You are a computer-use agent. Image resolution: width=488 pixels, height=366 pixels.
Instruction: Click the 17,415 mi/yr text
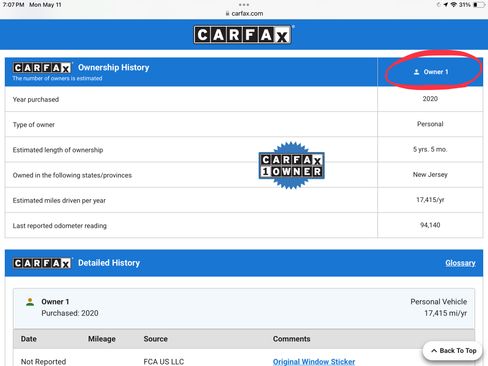click(446, 313)
